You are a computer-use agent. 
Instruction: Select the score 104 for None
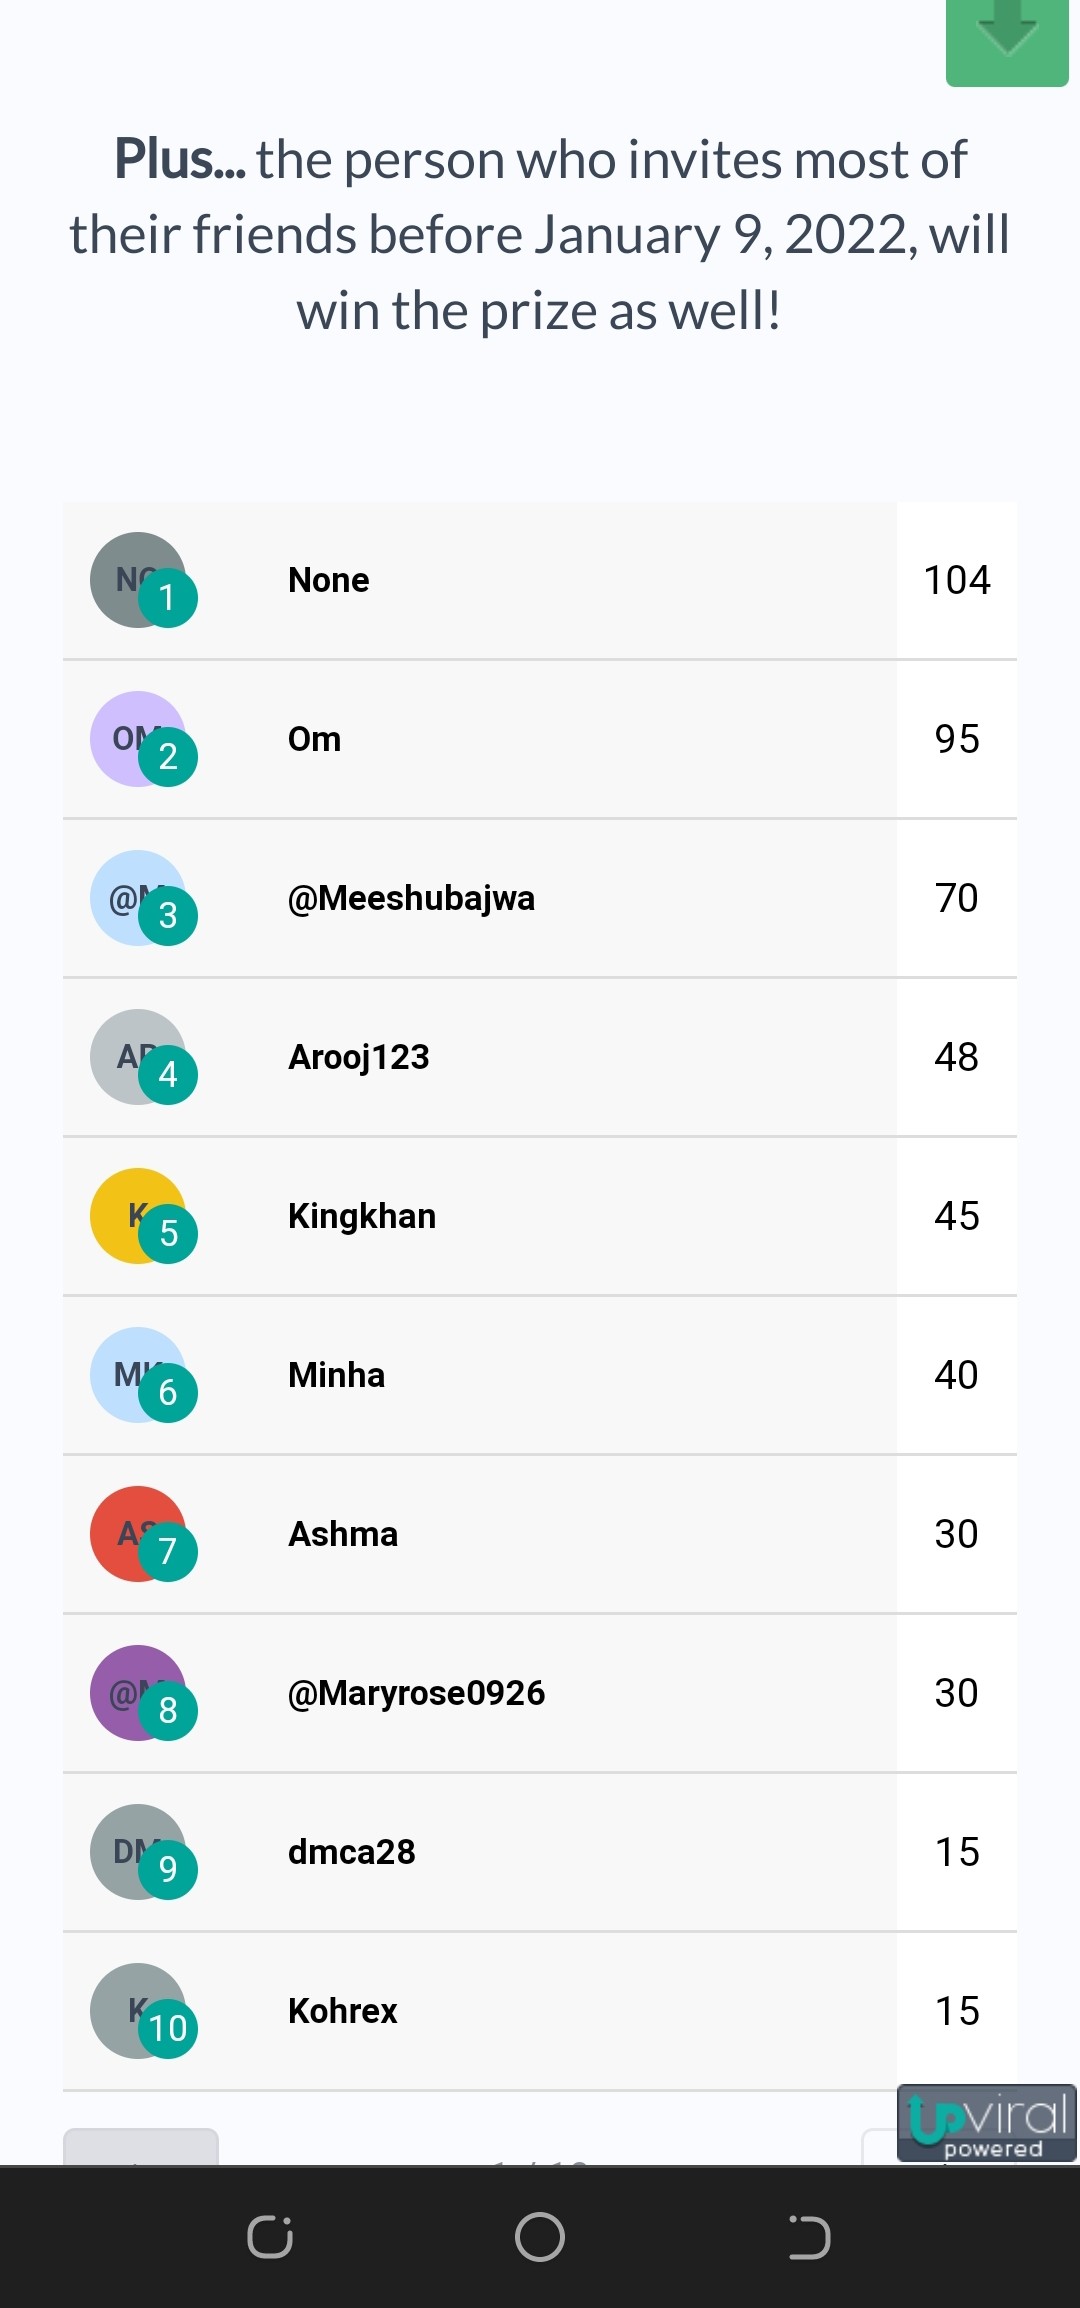(x=957, y=580)
